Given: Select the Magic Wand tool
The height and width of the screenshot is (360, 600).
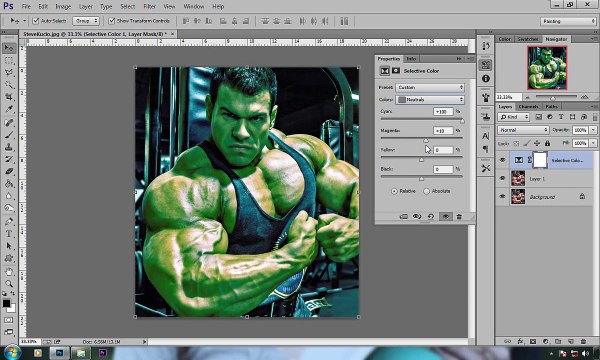Looking at the screenshot, I should [9, 85].
